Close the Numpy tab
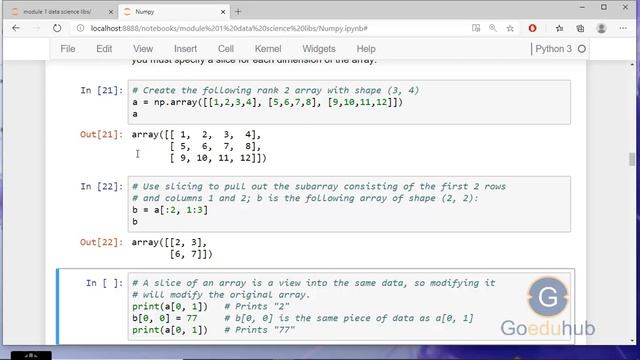The width and height of the screenshot is (640, 360). pos(223,12)
